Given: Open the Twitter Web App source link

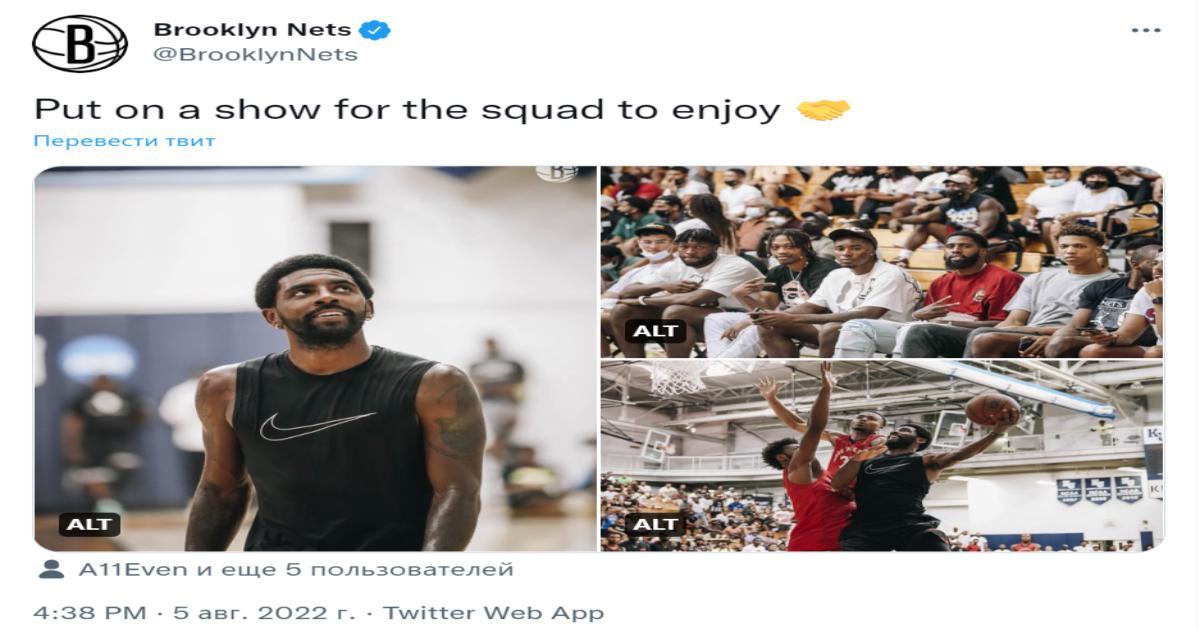Looking at the screenshot, I should pos(494,611).
